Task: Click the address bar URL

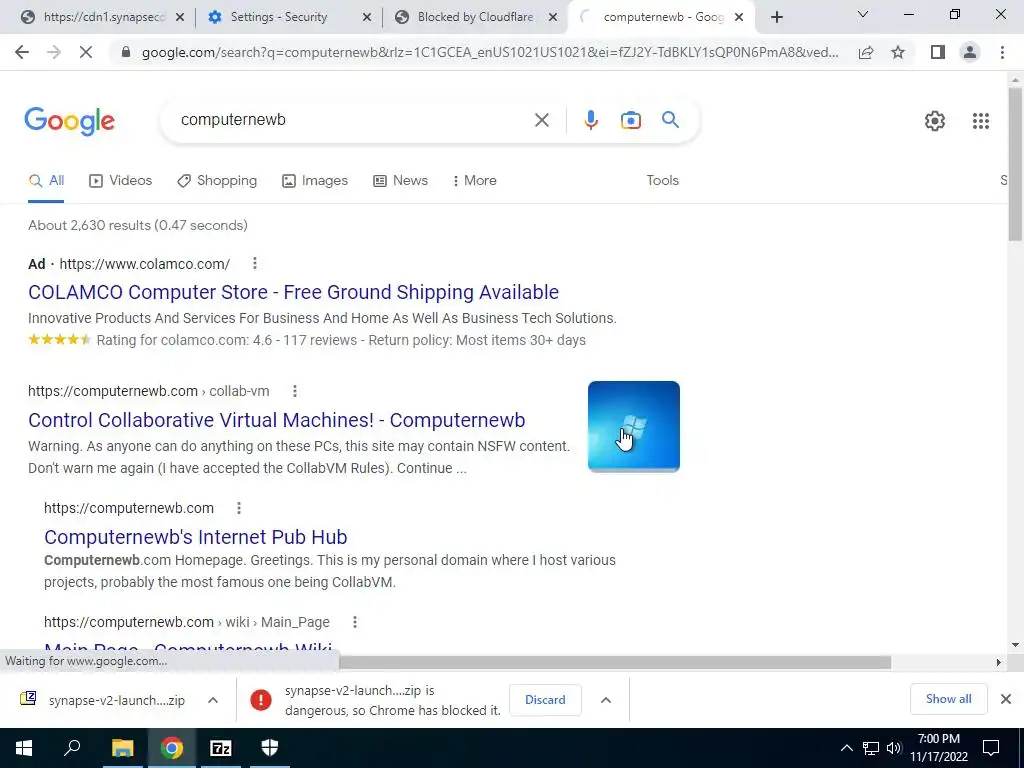Action: coord(490,52)
